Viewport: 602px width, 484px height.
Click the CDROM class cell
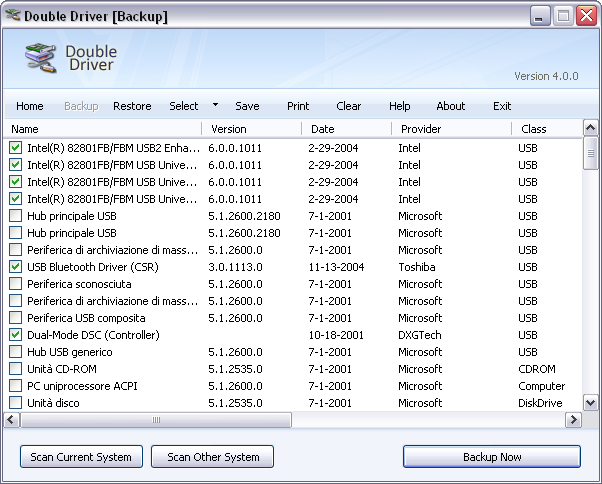point(537,369)
